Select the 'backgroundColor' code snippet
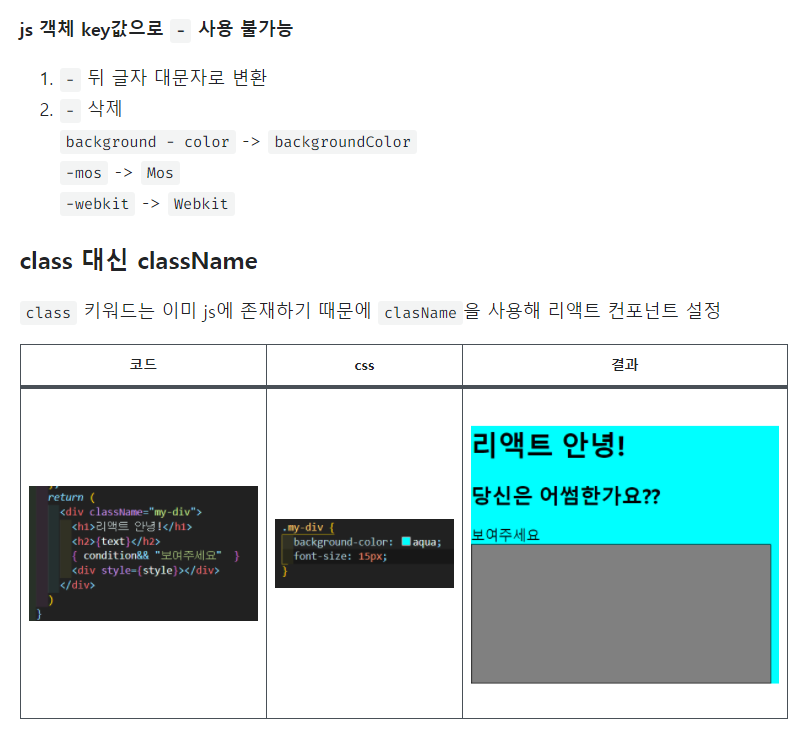 (x=342, y=142)
